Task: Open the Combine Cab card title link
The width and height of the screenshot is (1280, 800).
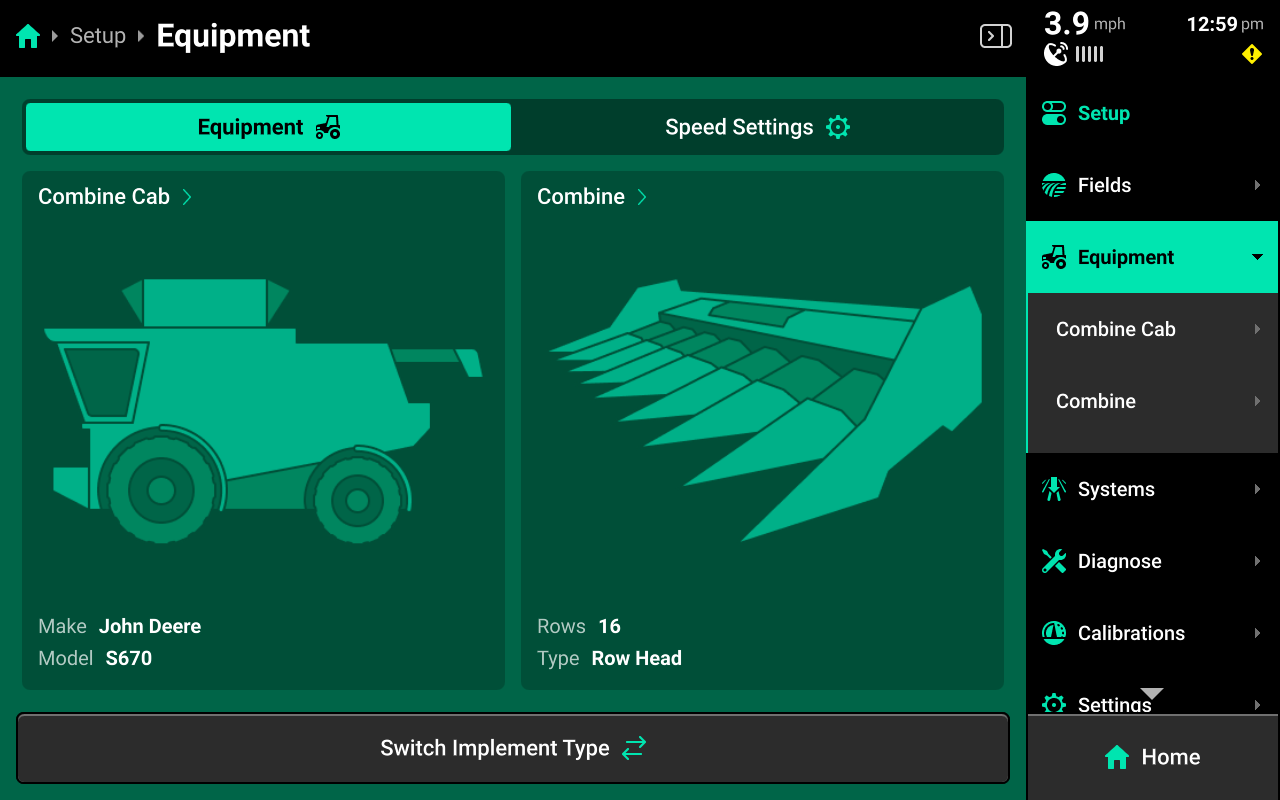Action: (x=115, y=197)
